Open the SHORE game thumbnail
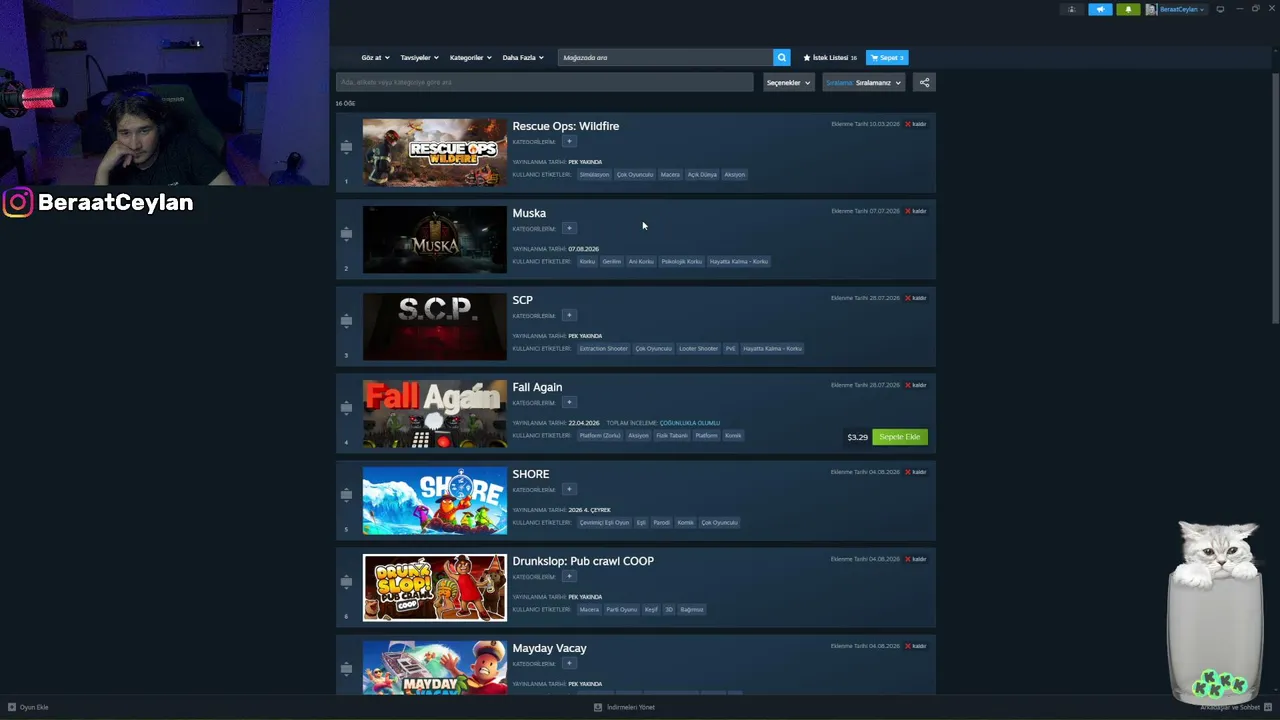Viewport: 1280px width, 720px height. point(435,500)
